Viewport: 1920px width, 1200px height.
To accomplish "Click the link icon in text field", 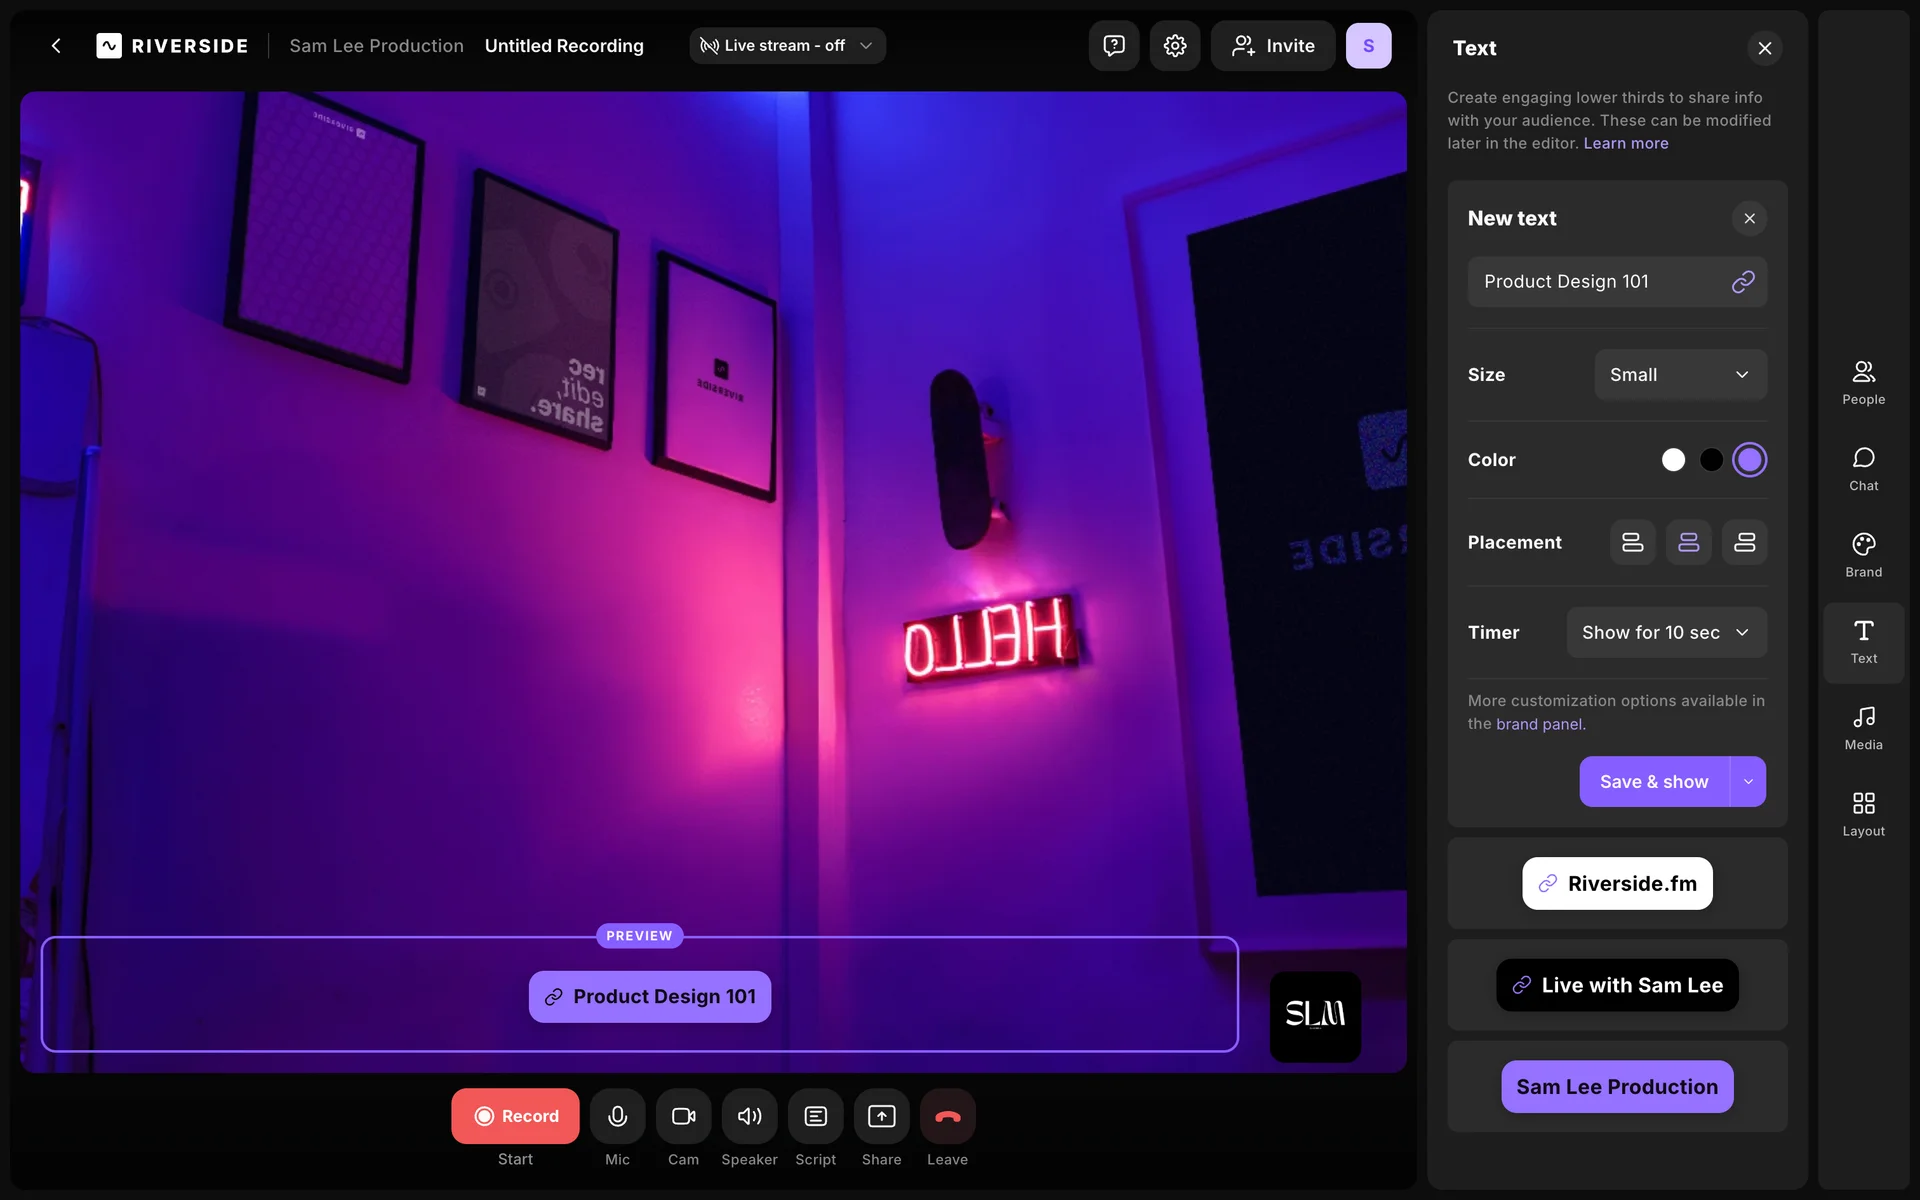I will [x=1743, y=282].
